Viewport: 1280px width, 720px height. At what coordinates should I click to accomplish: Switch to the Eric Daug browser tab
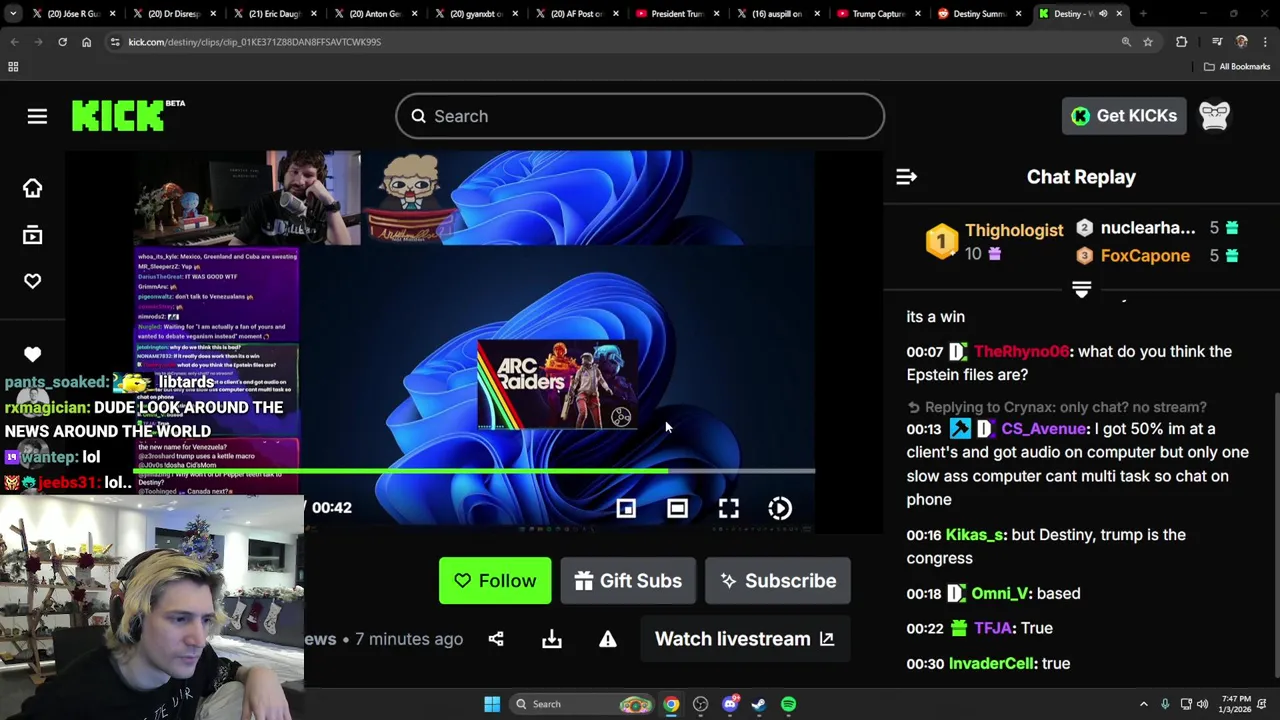click(x=273, y=14)
